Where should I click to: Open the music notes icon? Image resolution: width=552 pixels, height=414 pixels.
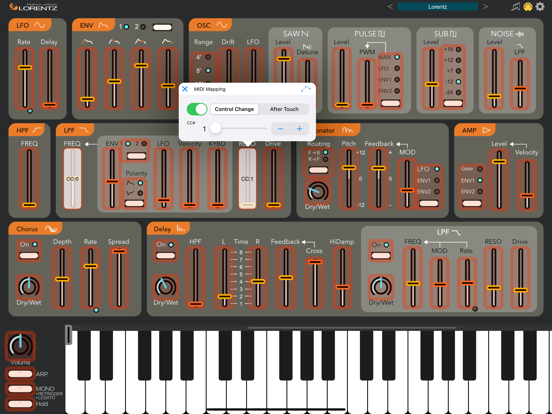click(x=516, y=6)
